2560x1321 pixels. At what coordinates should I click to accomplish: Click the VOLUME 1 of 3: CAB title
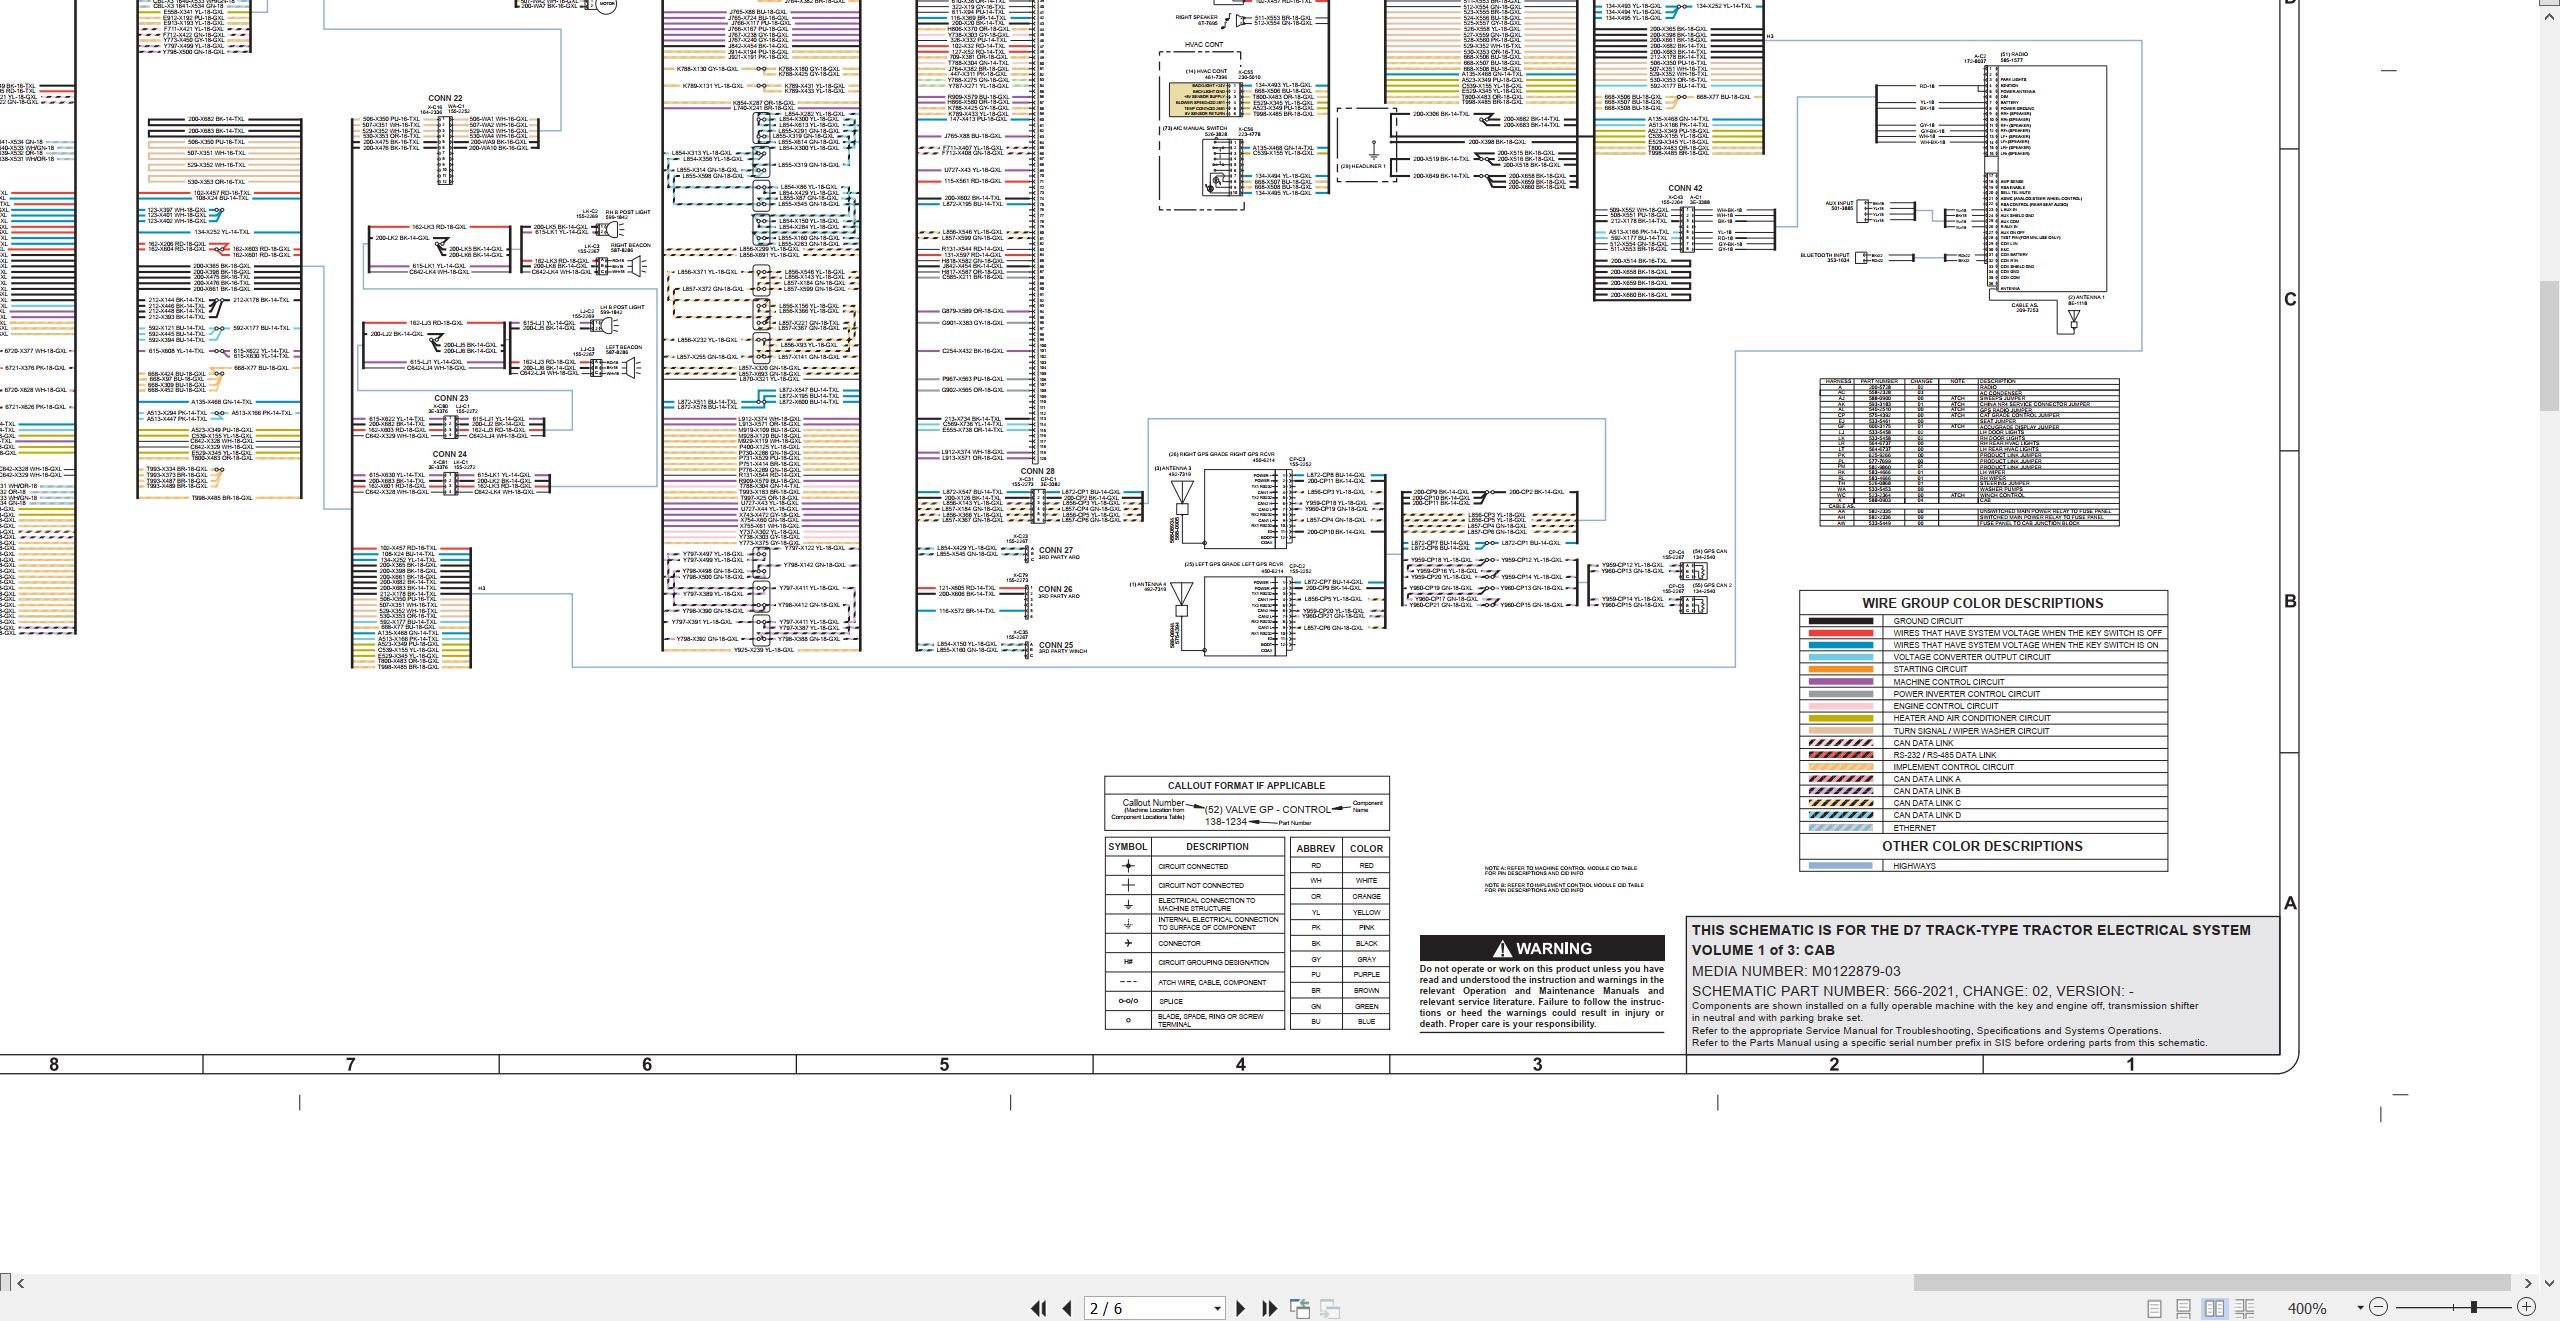coord(1763,950)
